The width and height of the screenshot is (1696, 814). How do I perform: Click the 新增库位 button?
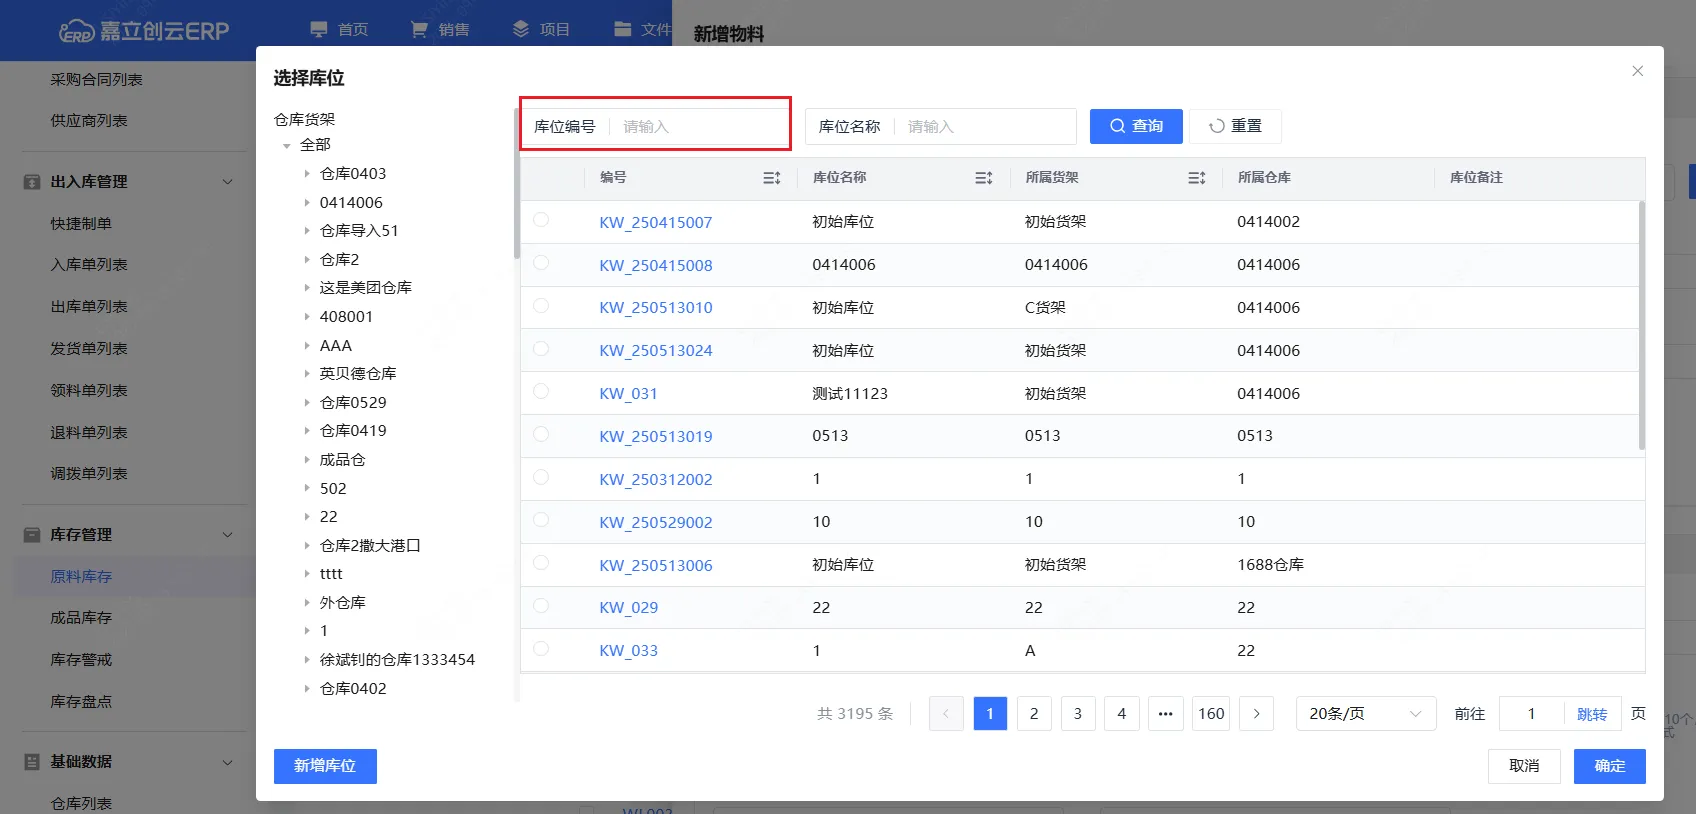tap(325, 766)
